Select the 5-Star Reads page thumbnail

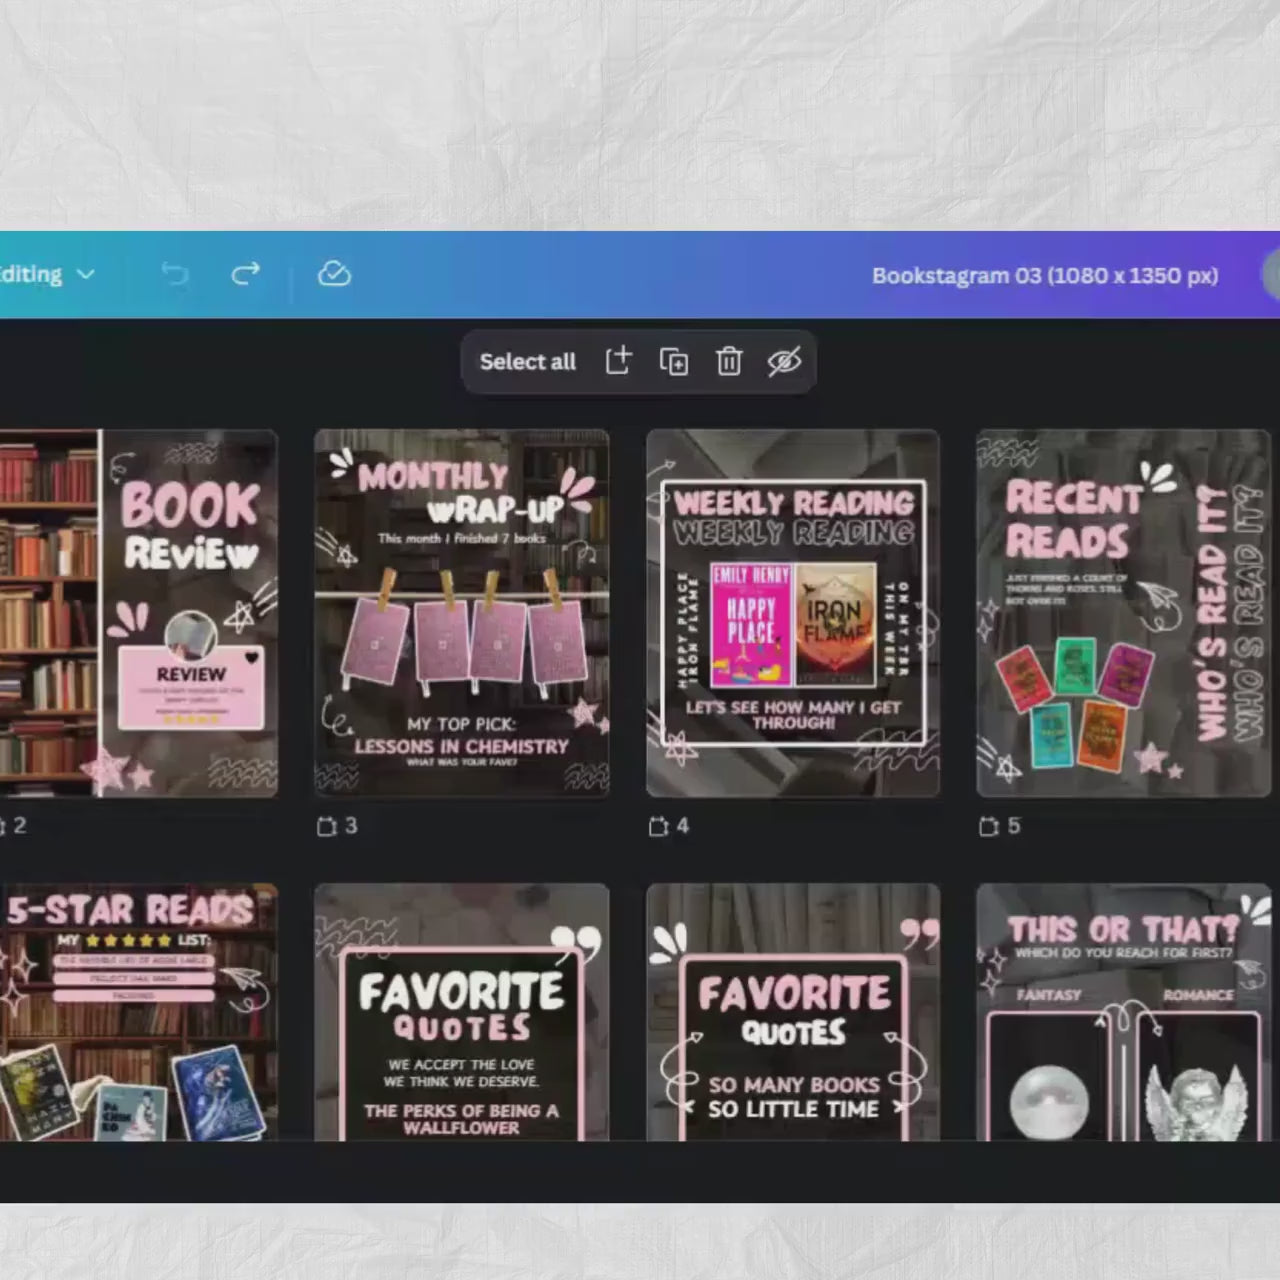[139, 1012]
